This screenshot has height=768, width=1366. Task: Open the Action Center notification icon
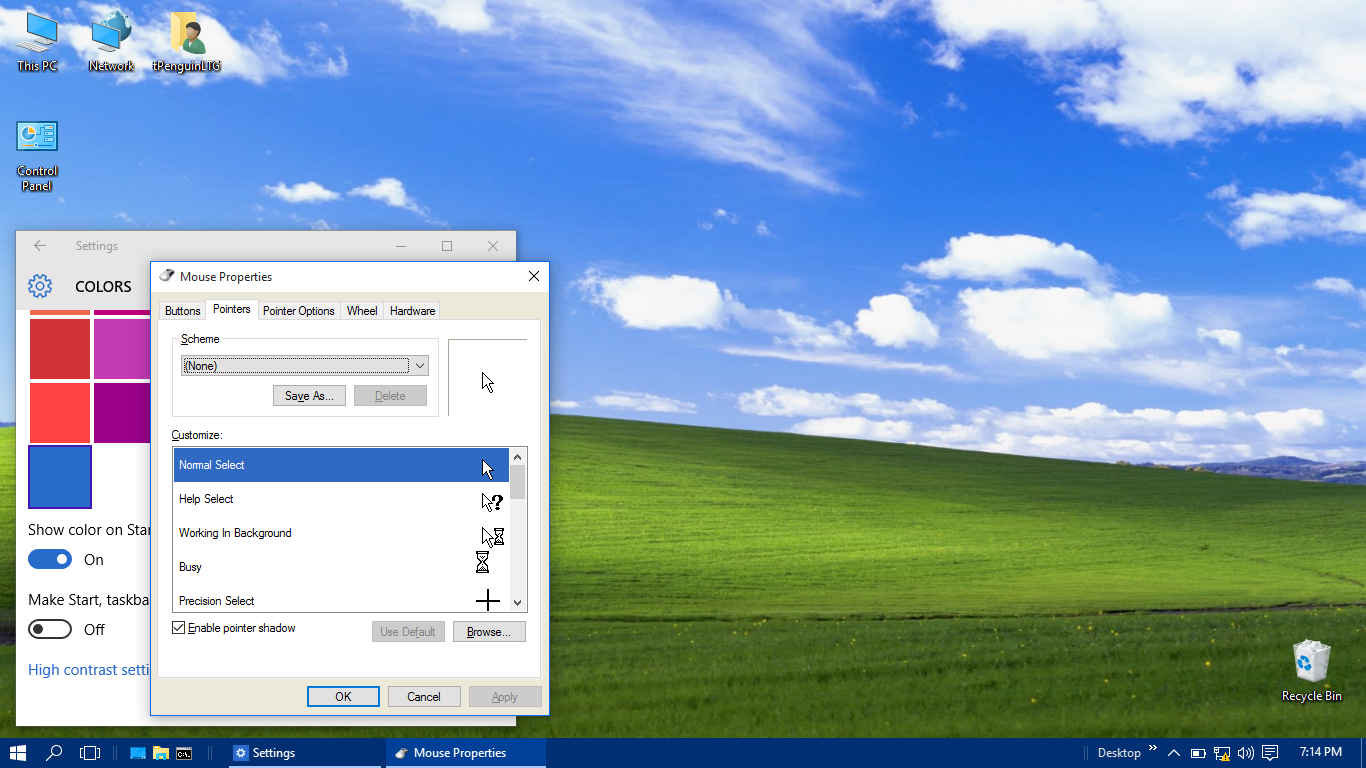coord(1270,753)
